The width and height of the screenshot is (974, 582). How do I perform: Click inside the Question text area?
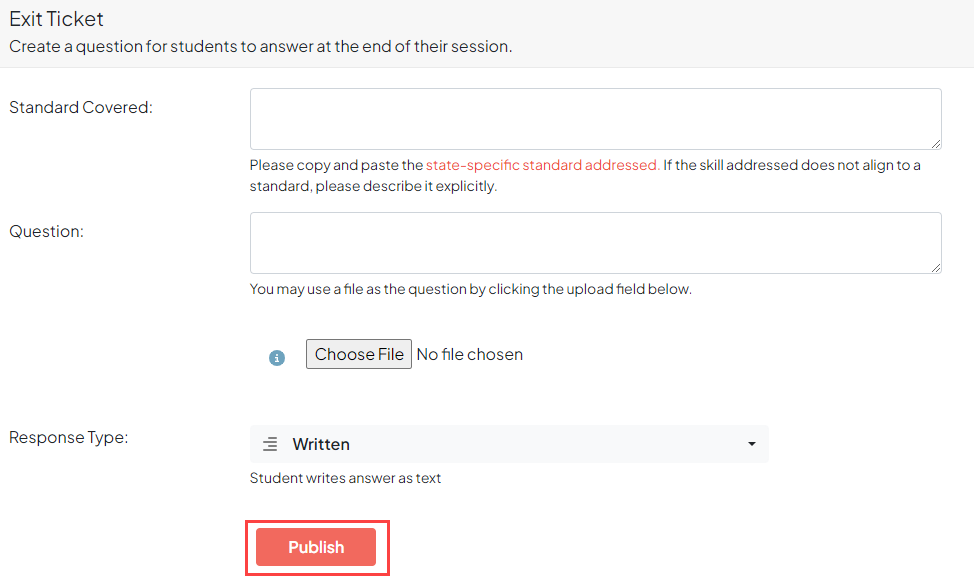595,242
